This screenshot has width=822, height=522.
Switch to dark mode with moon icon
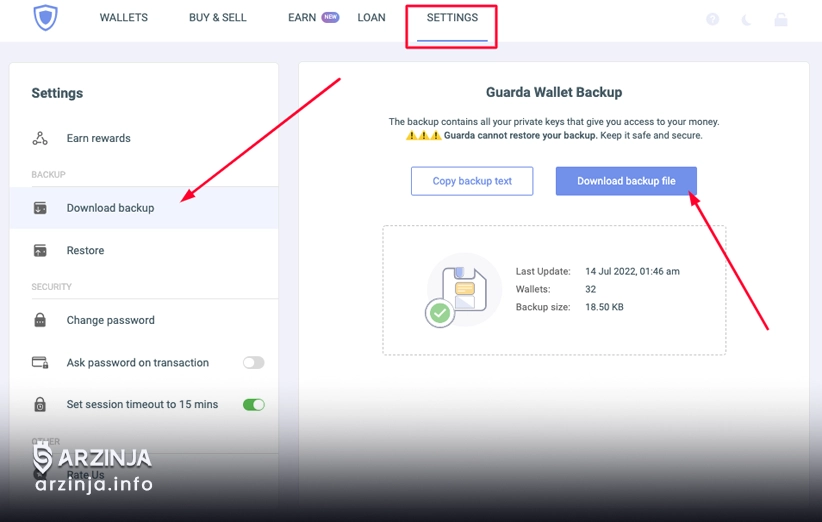746,19
